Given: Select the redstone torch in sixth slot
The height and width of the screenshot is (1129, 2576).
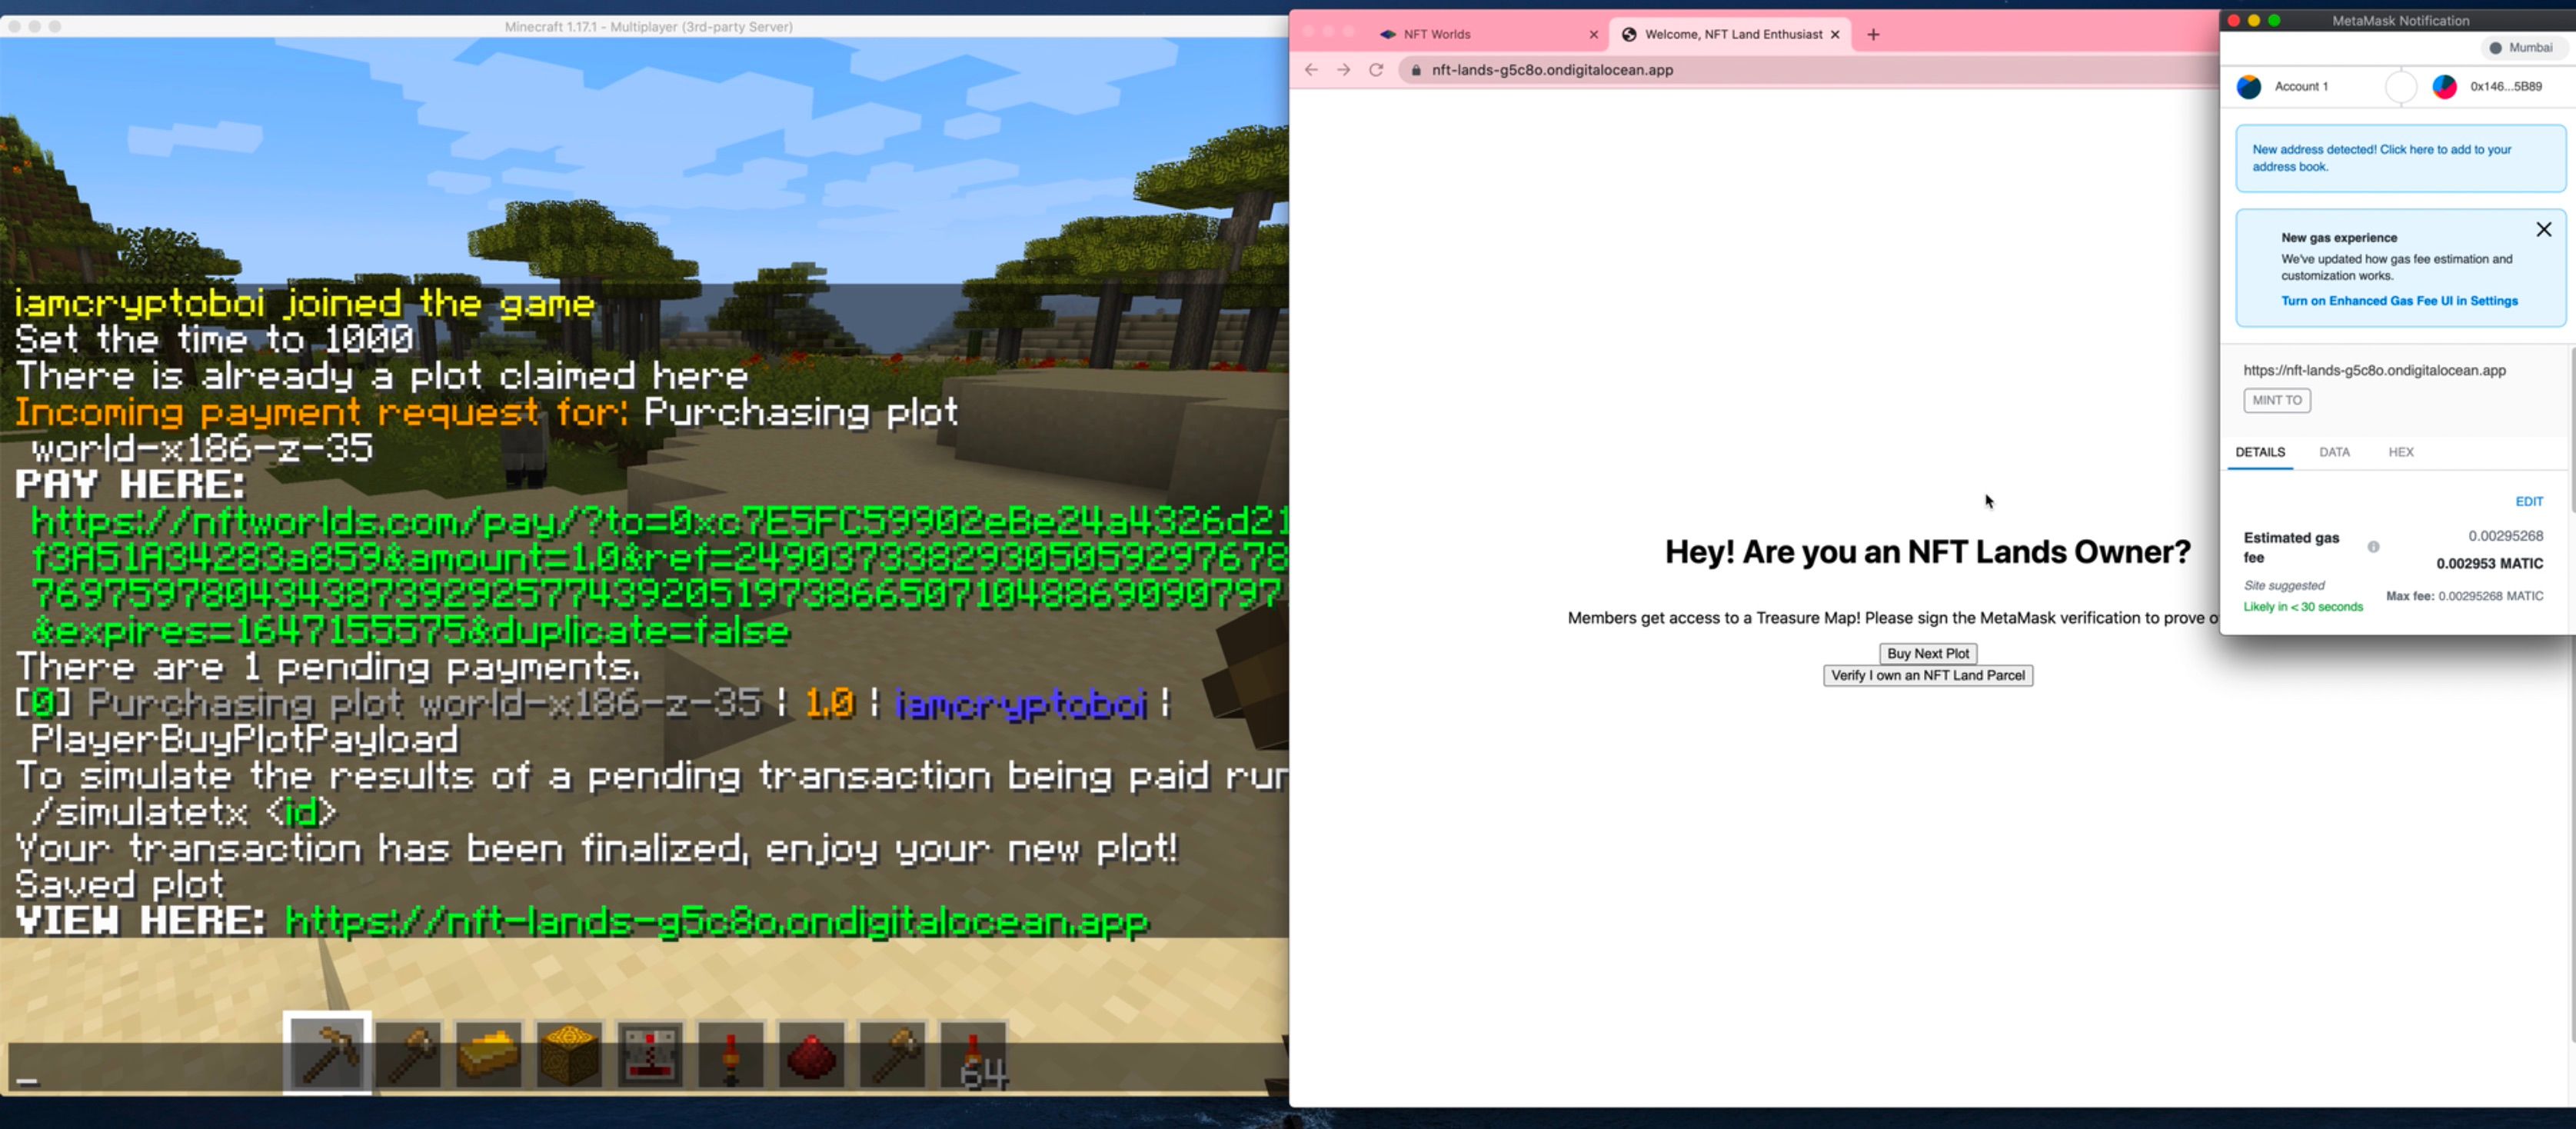Looking at the screenshot, I should pyautogui.click(x=731, y=1054).
